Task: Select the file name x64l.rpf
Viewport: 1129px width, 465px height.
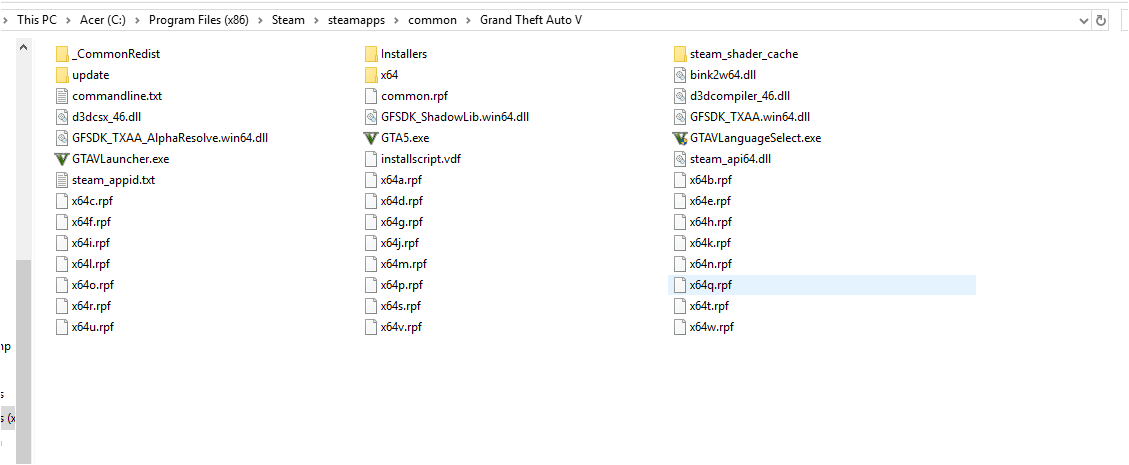Action: click(91, 264)
